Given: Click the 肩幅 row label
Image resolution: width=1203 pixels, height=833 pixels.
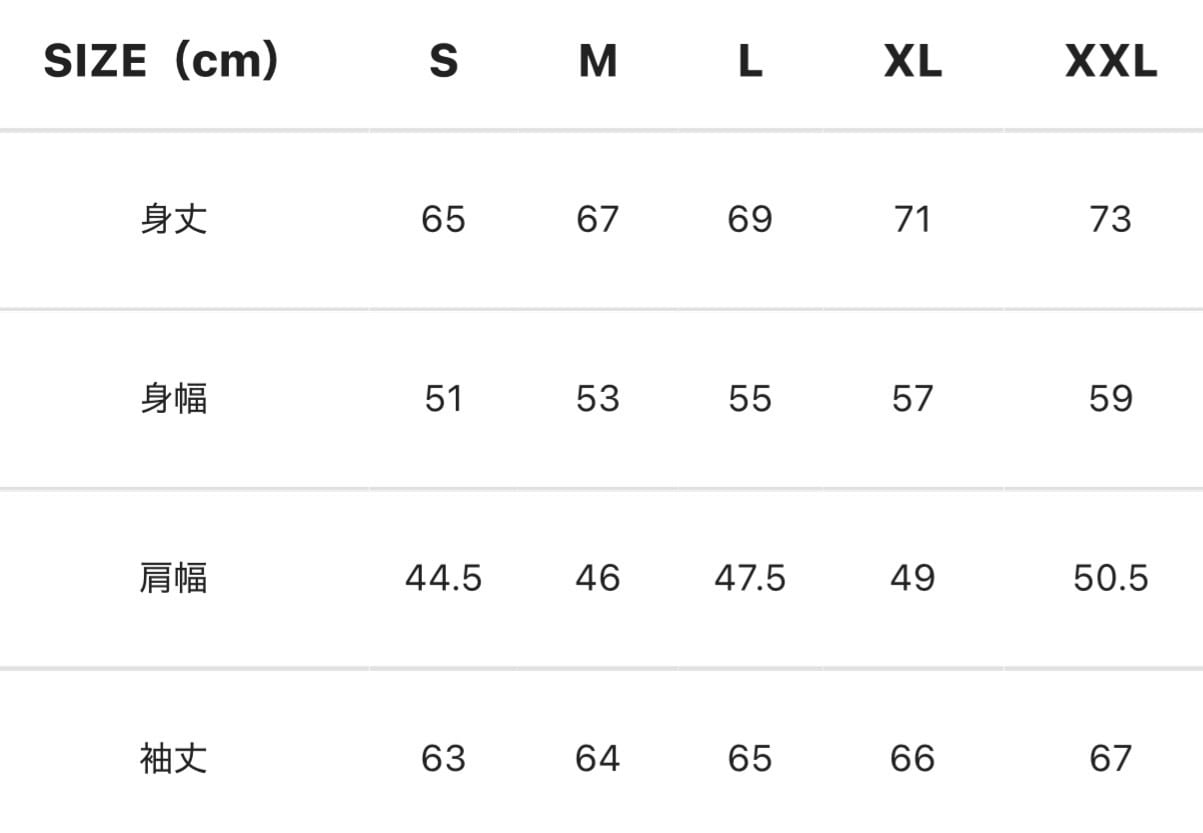Looking at the screenshot, I should click(174, 578).
